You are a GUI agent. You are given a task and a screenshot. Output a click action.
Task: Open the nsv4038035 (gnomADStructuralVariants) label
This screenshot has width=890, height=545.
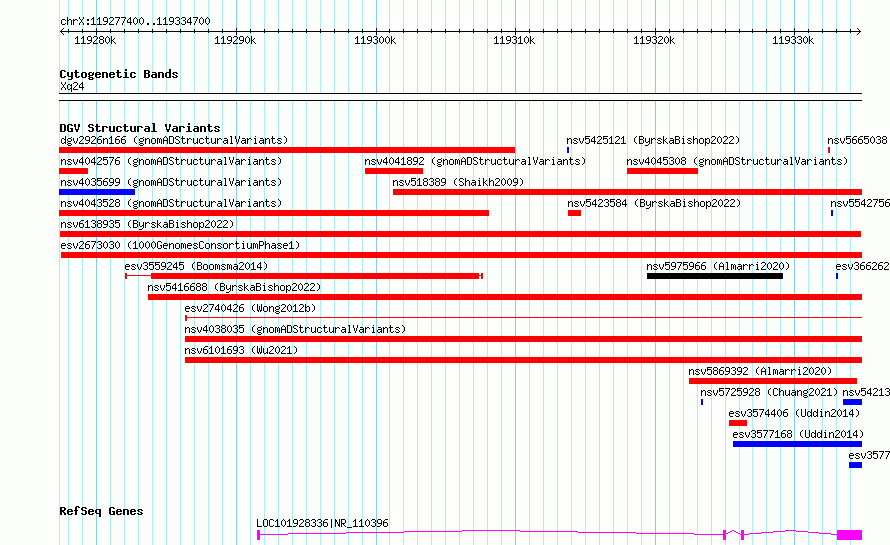coord(295,329)
